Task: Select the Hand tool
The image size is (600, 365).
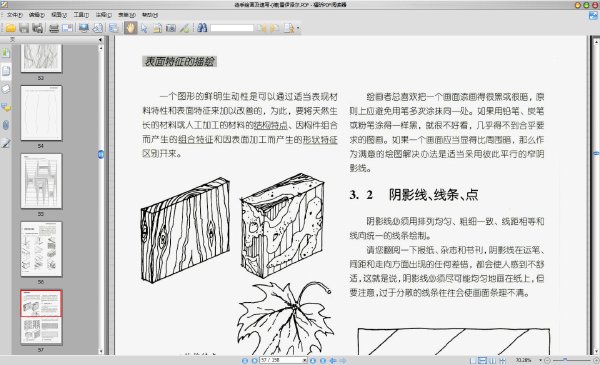Action: point(130,28)
